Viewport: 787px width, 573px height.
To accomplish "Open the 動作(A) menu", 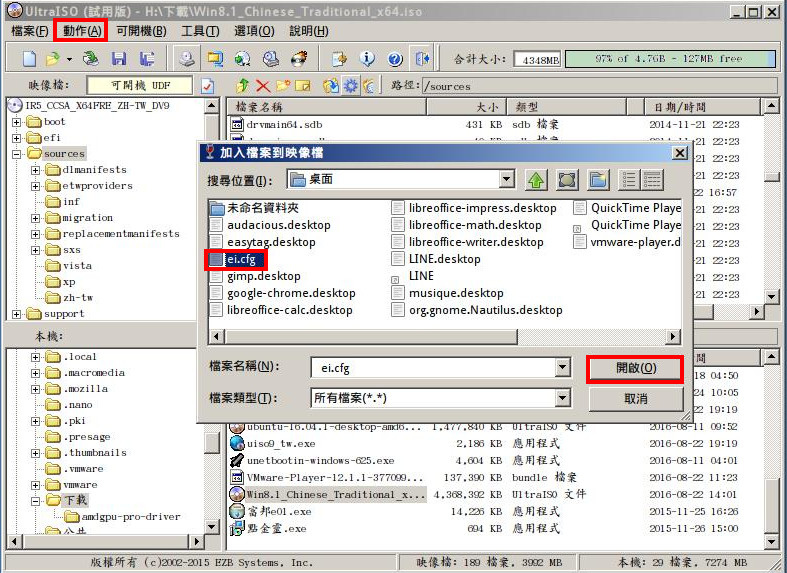I will pos(82,31).
